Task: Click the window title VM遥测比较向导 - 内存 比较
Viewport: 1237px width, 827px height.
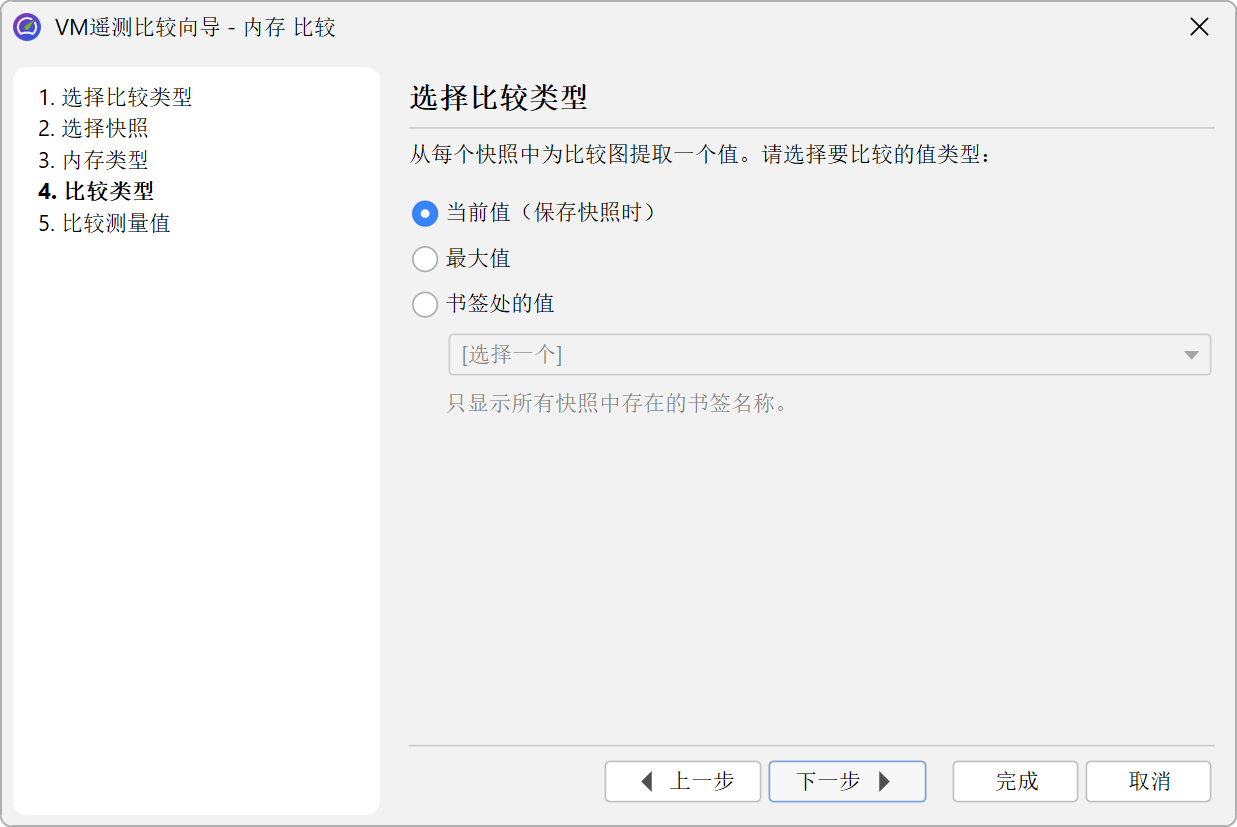Action: [195, 27]
